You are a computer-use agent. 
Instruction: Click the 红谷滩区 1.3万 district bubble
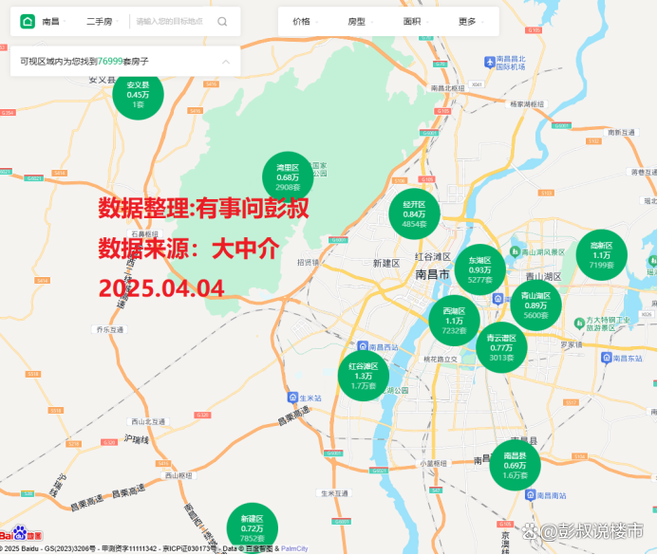[x=363, y=376]
